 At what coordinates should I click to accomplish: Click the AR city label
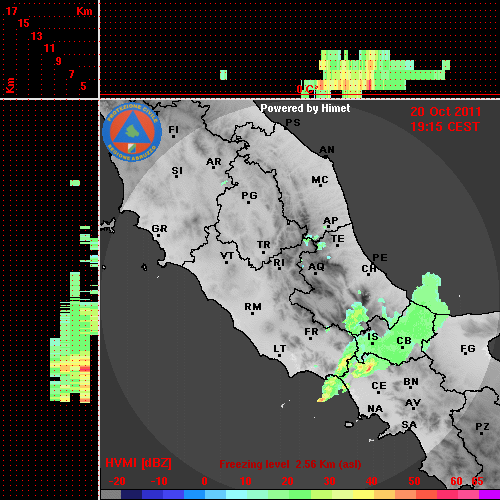[x=214, y=162]
